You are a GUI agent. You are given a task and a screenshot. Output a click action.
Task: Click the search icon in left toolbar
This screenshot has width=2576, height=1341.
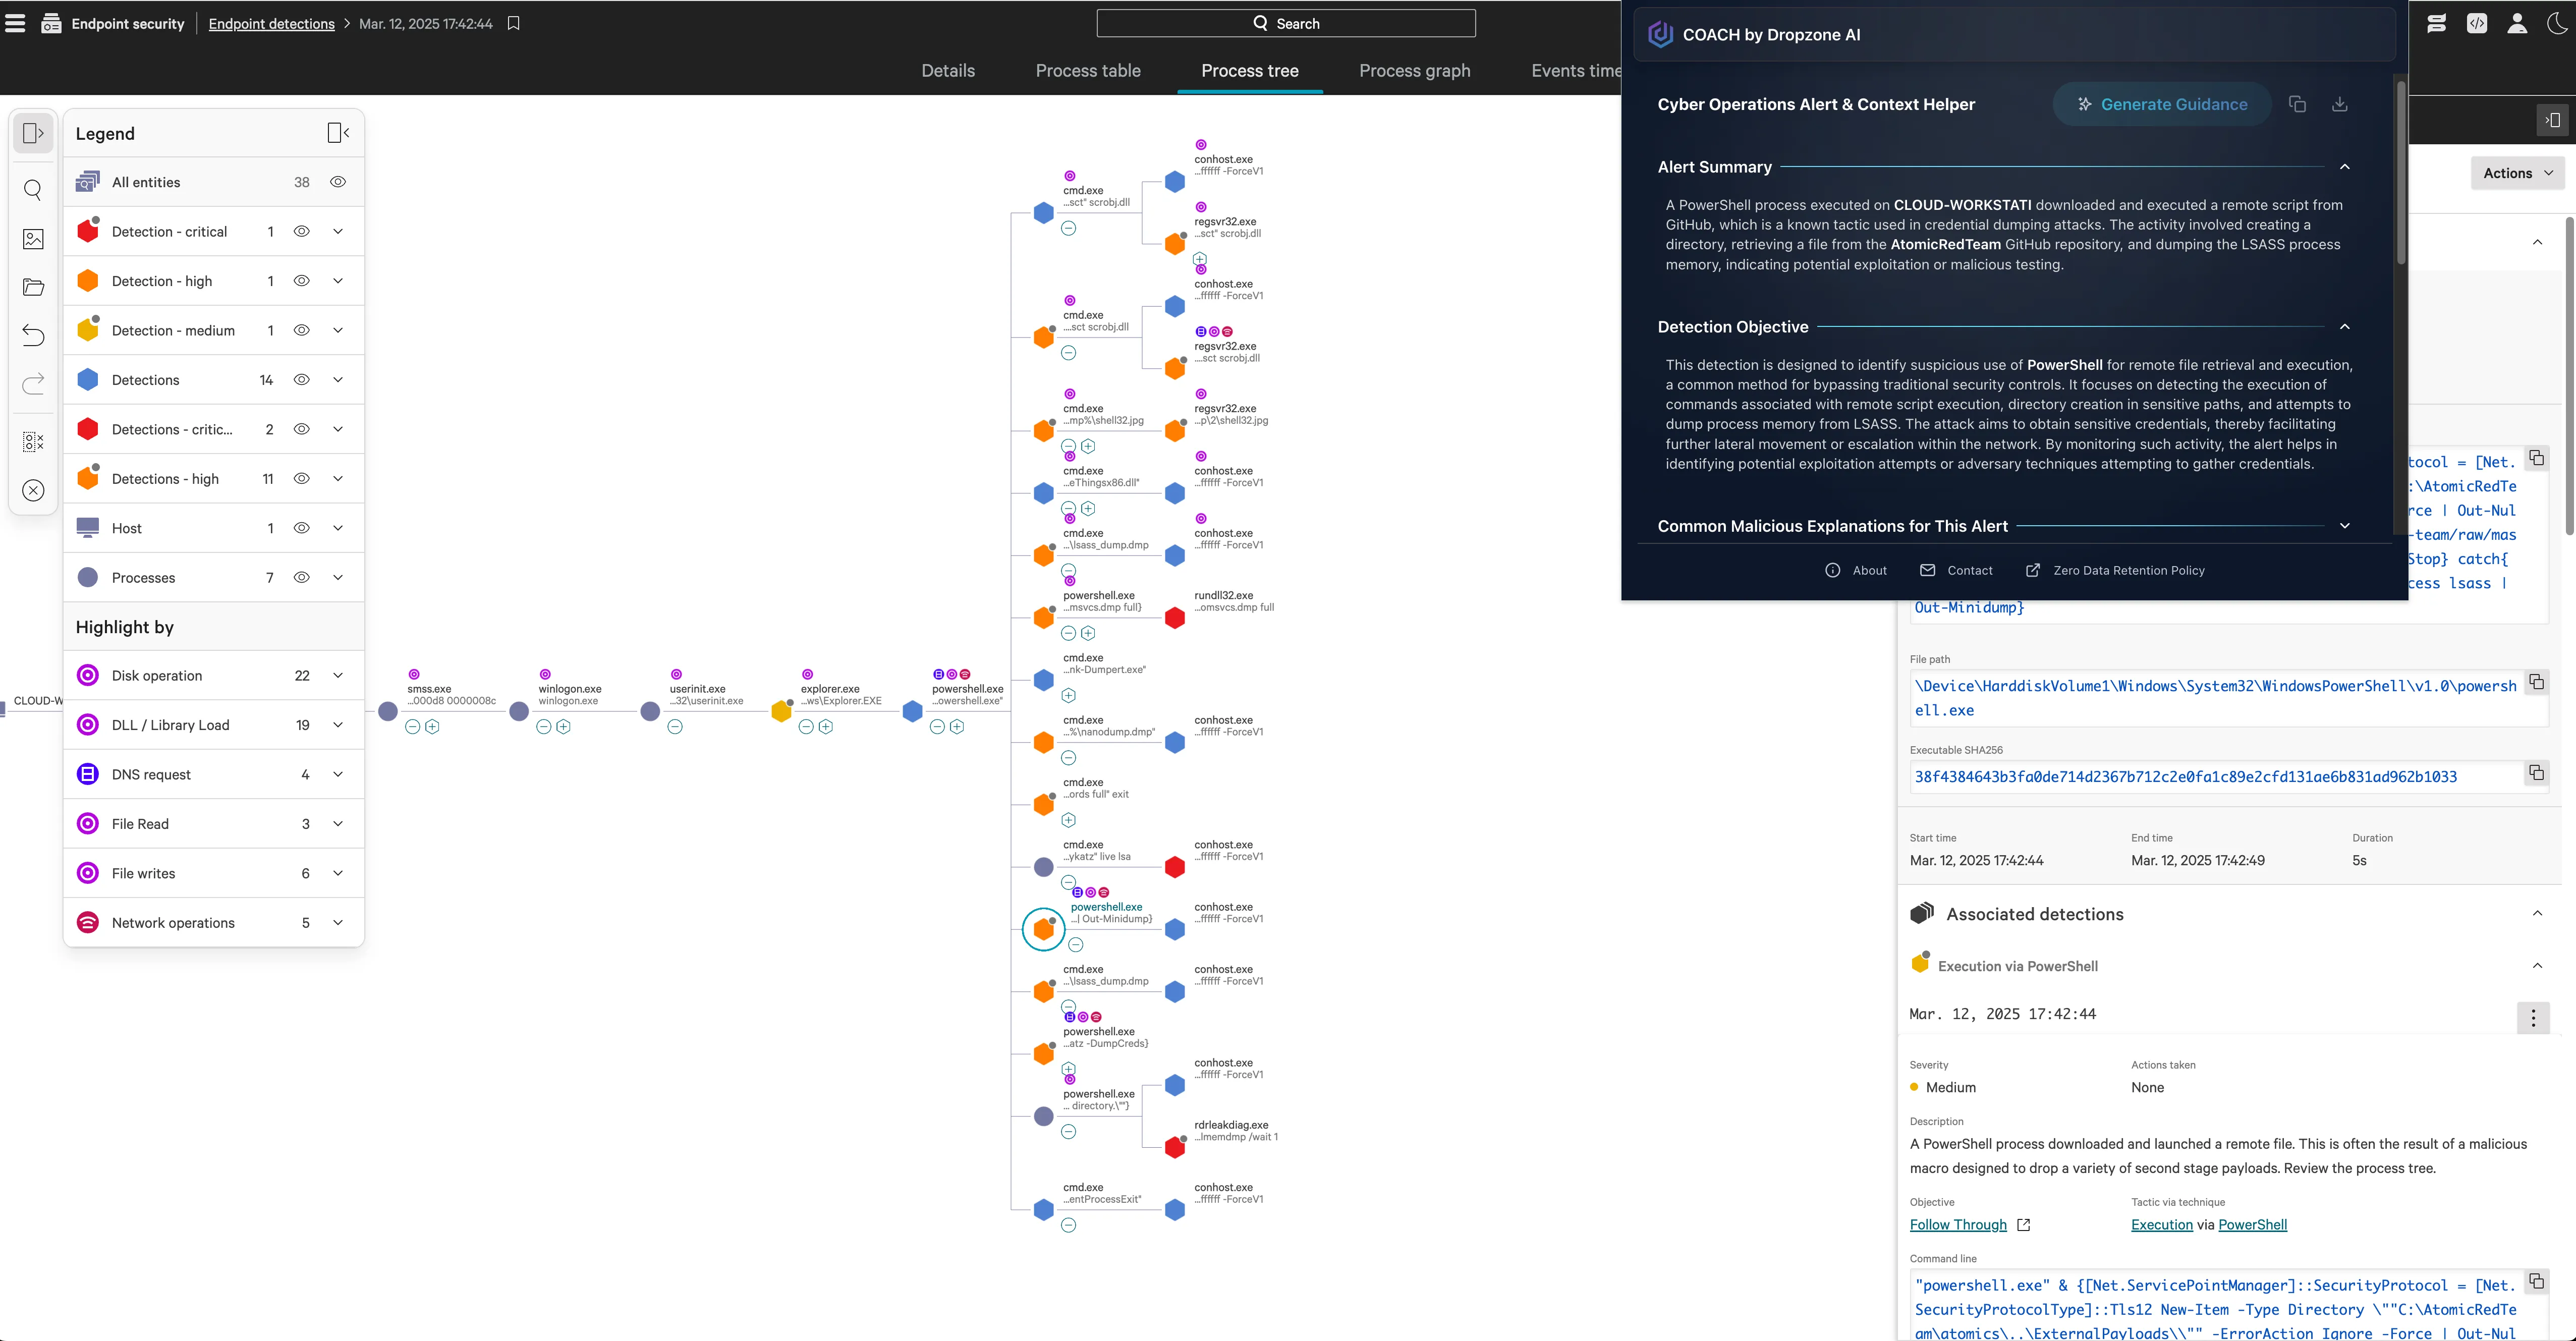click(33, 190)
